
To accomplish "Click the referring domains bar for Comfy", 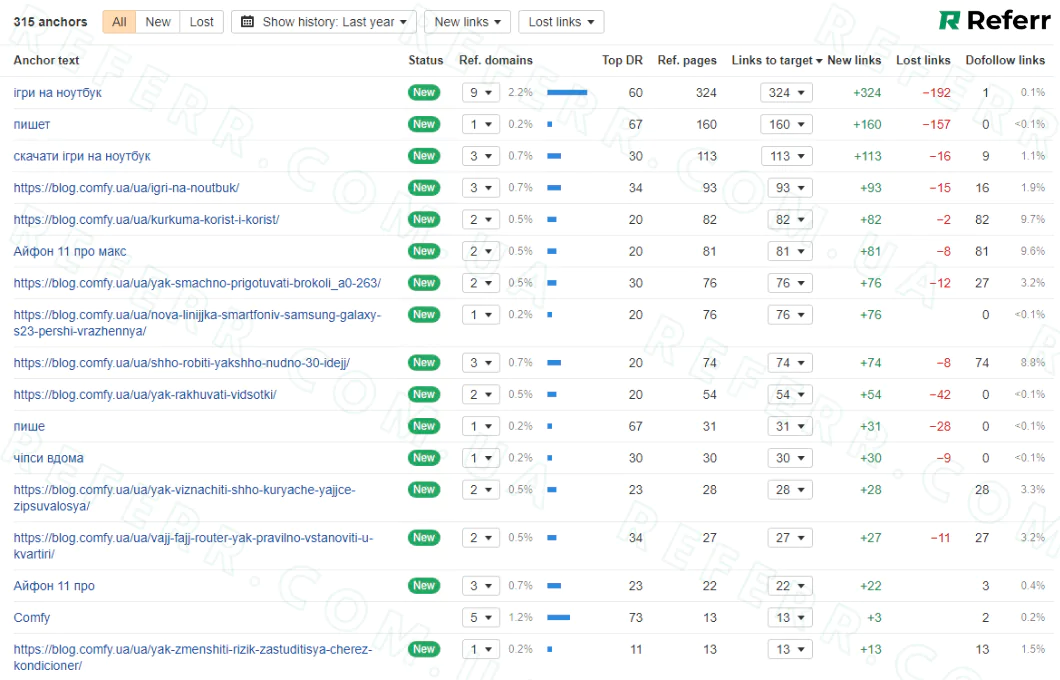I will coord(558,618).
